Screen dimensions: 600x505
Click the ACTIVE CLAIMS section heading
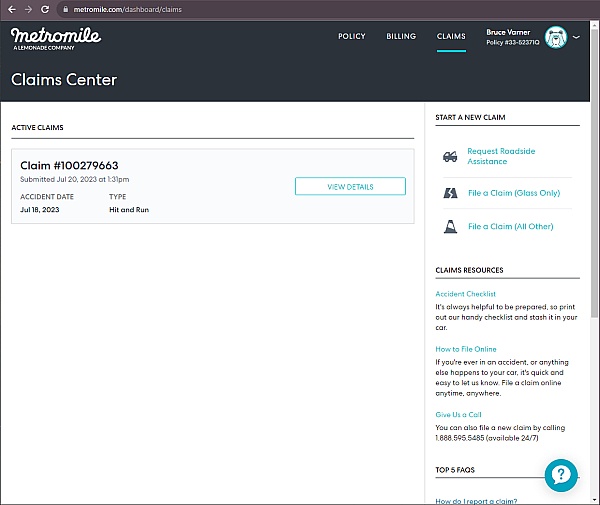[x=38, y=127]
